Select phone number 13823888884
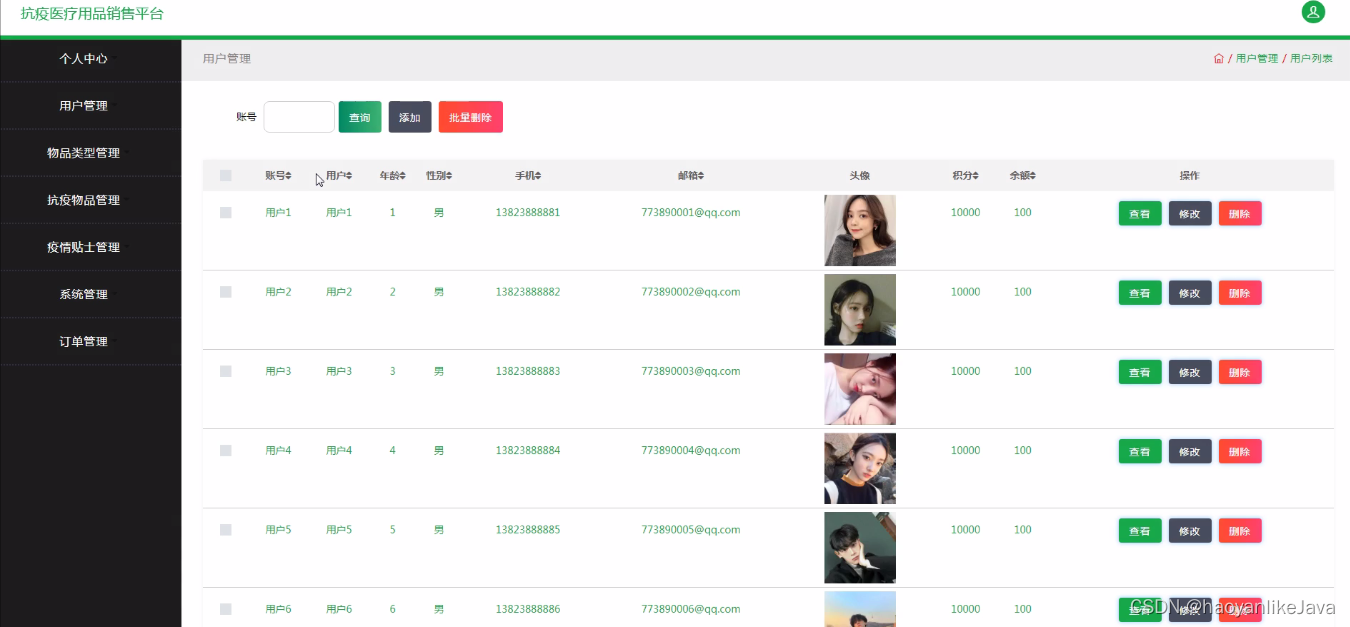This screenshot has width=1350, height=627. pyautogui.click(x=528, y=451)
